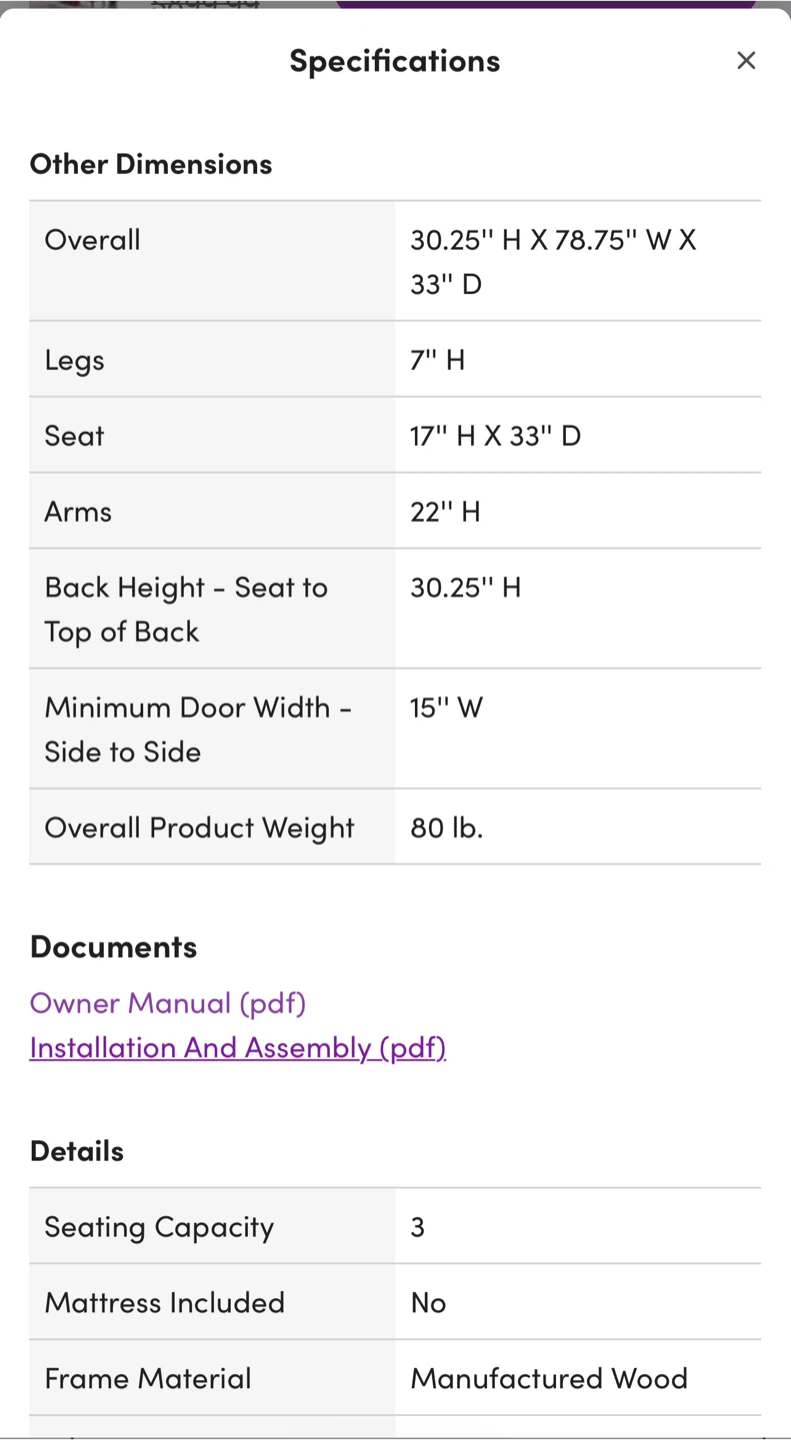Image resolution: width=791 pixels, height=1440 pixels.
Task: Click the Manufactured Wood frame material value
Action: pos(549,1379)
